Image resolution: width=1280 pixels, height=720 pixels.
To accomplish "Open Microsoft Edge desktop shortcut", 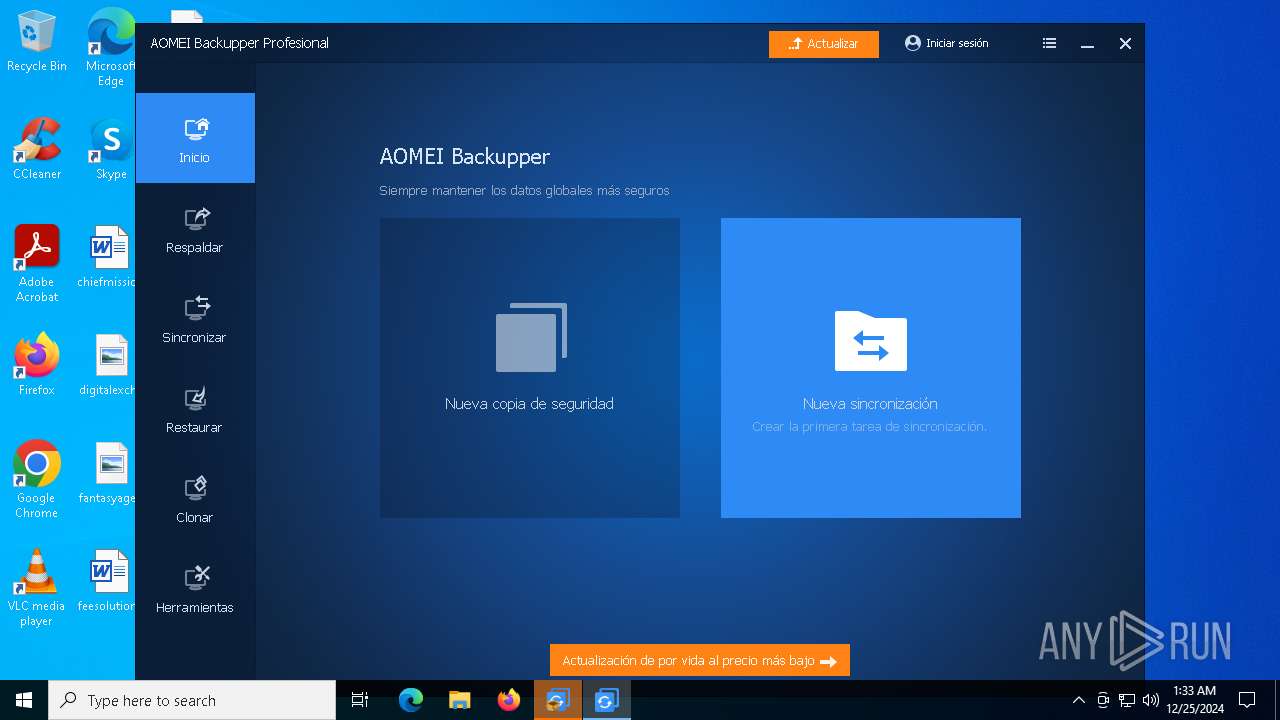I will coord(111,47).
